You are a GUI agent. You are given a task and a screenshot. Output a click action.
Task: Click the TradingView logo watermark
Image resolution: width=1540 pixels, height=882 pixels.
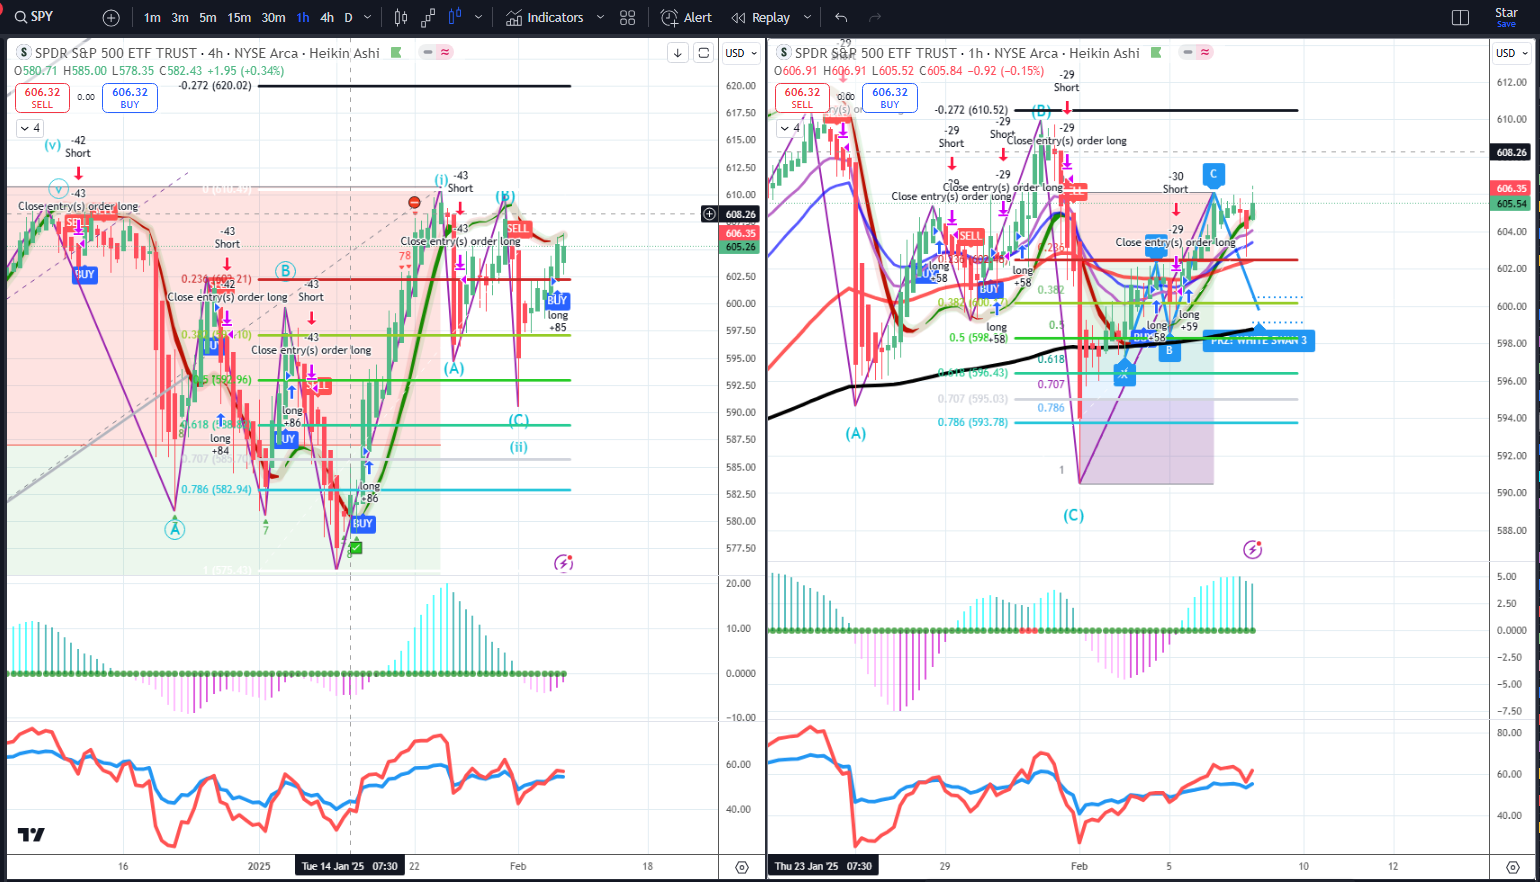point(31,835)
